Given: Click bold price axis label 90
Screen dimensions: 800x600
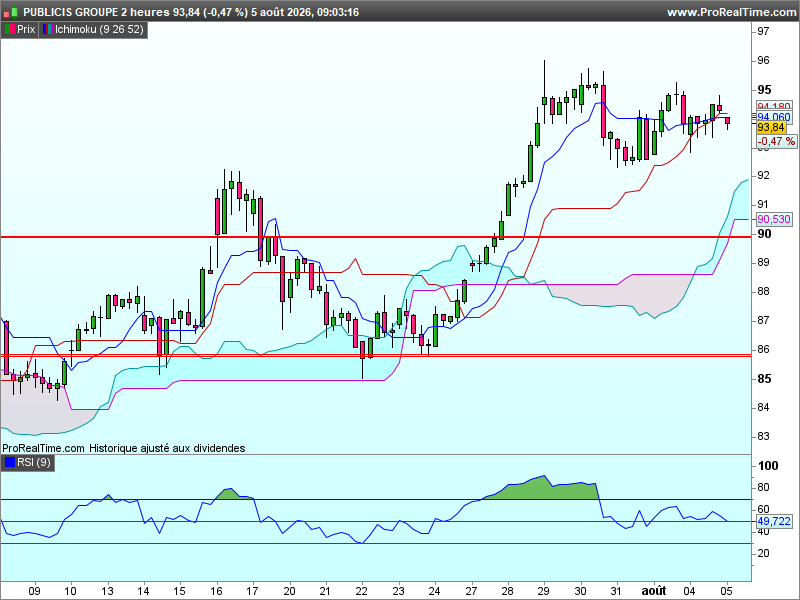Looking at the screenshot, I should (764, 234).
